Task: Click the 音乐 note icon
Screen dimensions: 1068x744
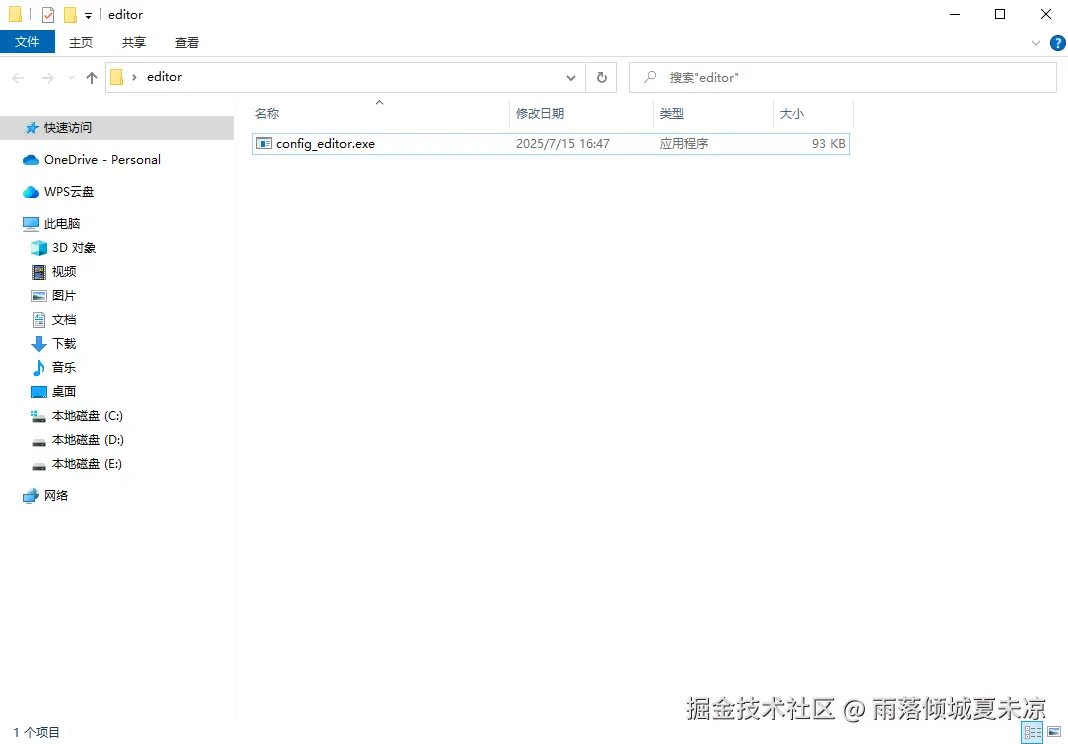Action: (x=39, y=368)
